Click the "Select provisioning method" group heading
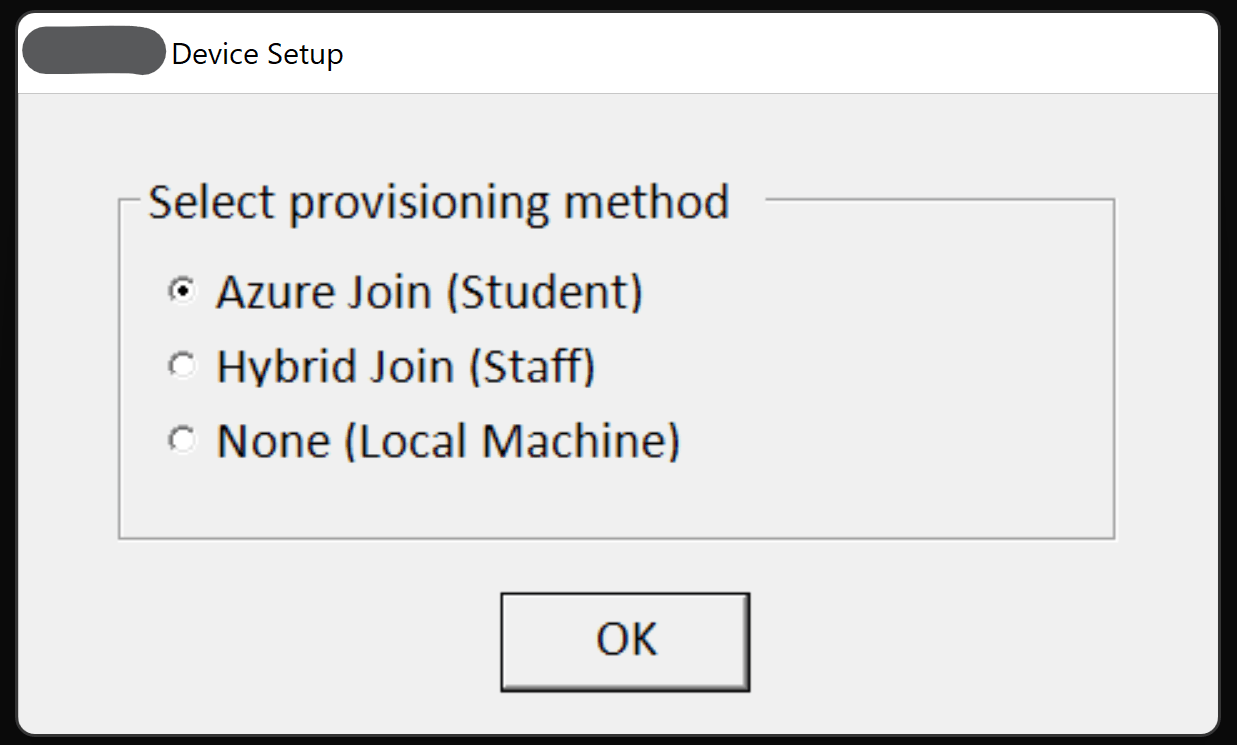The height and width of the screenshot is (745, 1237). (438, 202)
